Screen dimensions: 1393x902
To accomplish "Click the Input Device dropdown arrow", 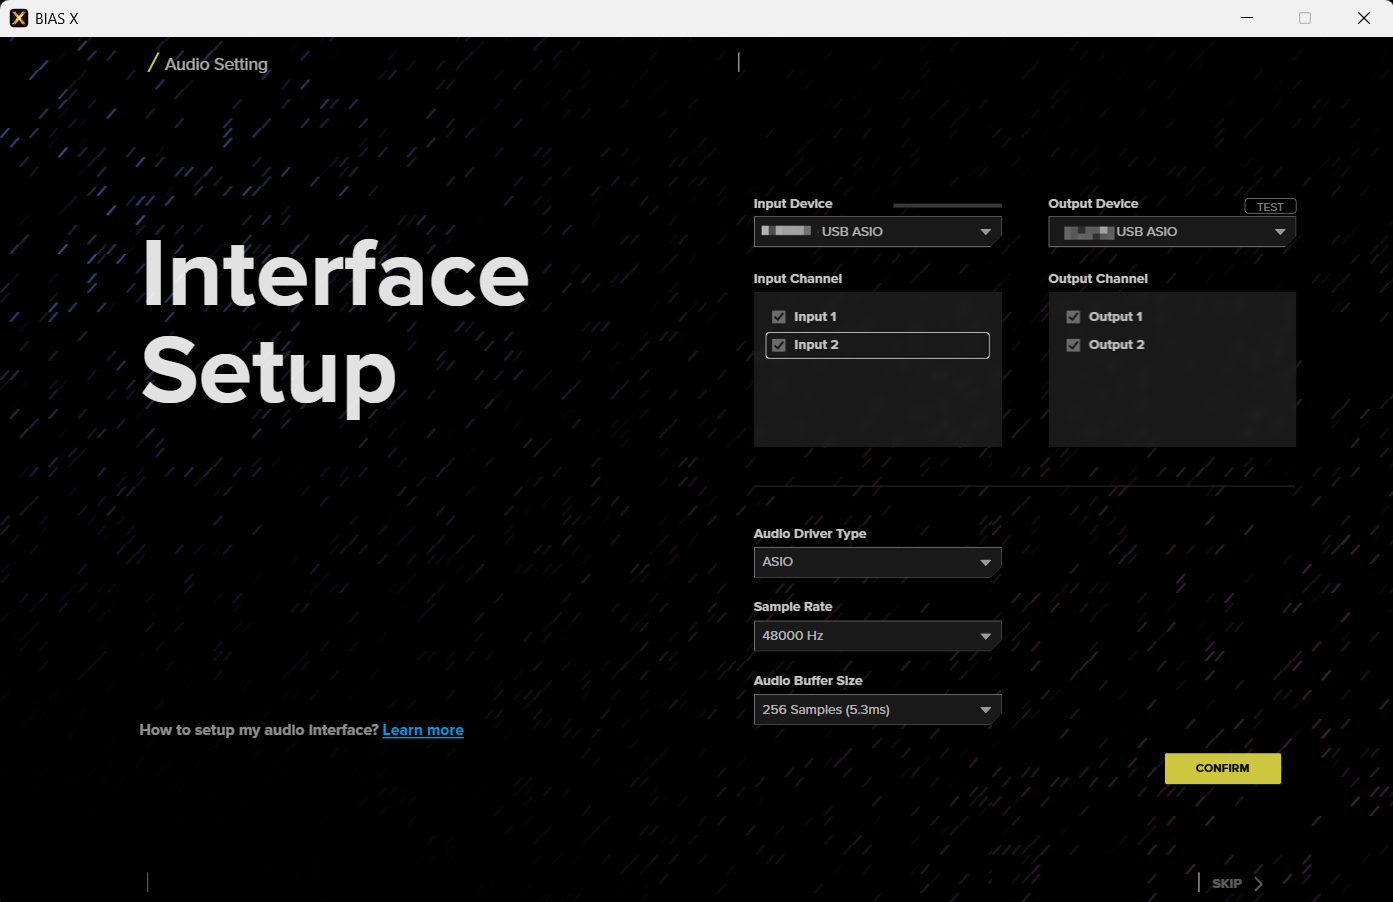I will click(x=985, y=232).
